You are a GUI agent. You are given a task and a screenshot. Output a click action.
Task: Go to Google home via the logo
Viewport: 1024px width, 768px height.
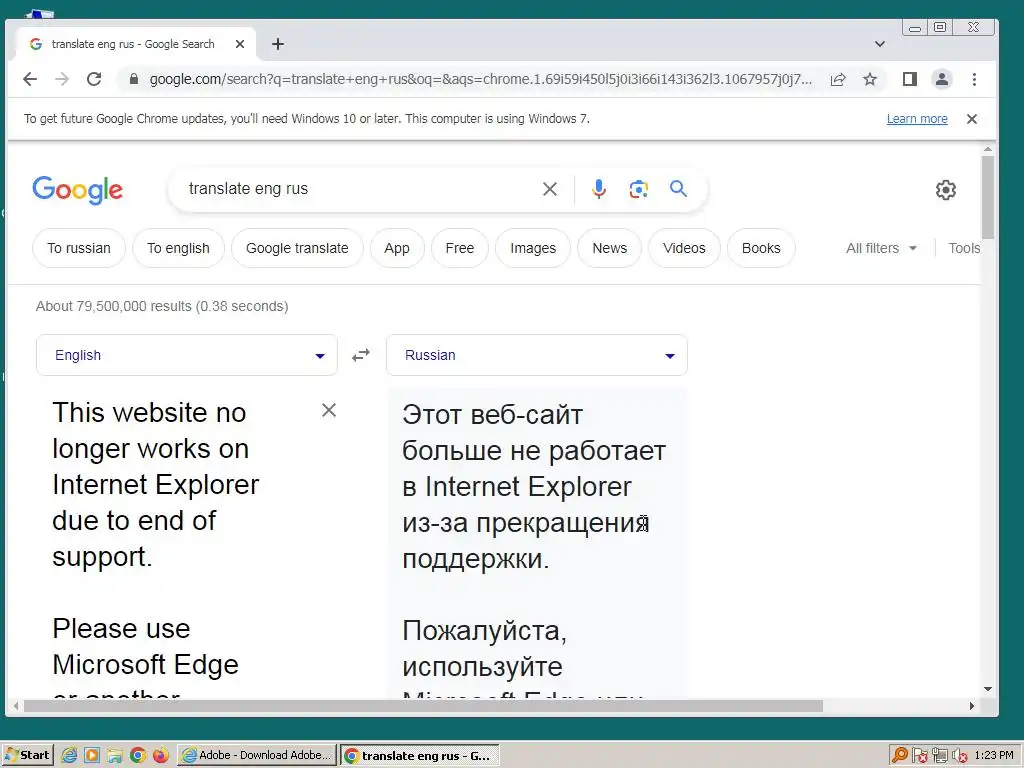coord(78,189)
